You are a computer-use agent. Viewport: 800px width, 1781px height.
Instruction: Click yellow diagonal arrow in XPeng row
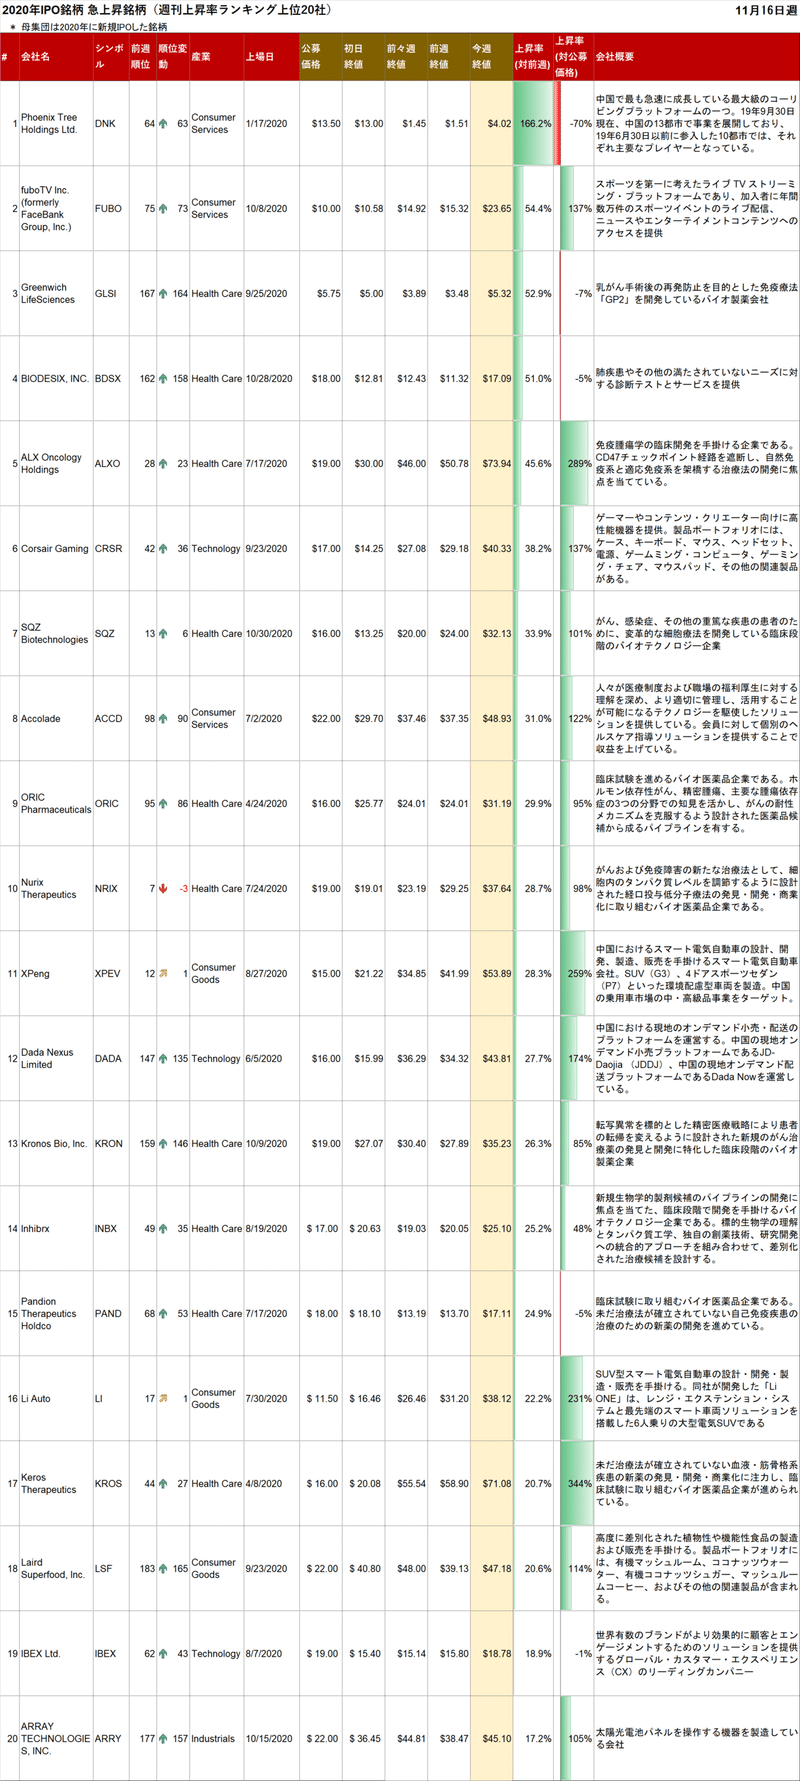pyautogui.click(x=163, y=974)
